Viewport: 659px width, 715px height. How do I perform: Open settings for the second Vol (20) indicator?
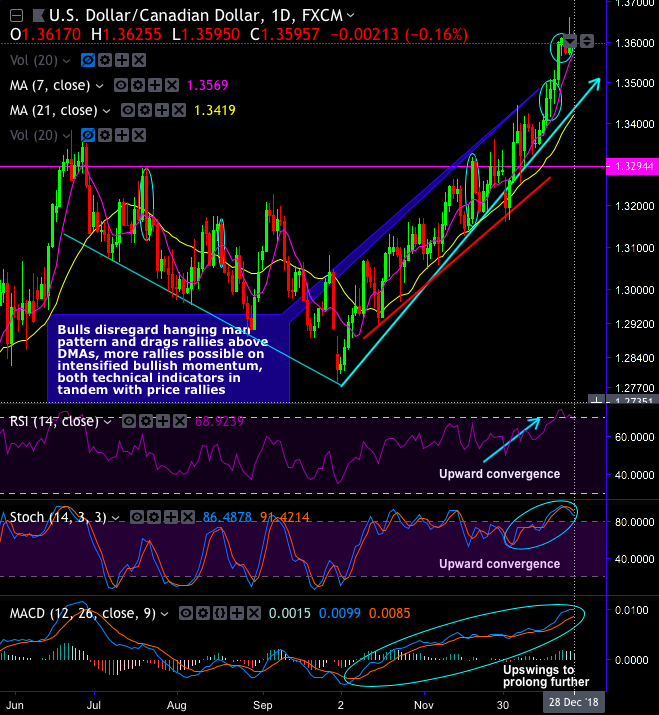tap(105, 135)
